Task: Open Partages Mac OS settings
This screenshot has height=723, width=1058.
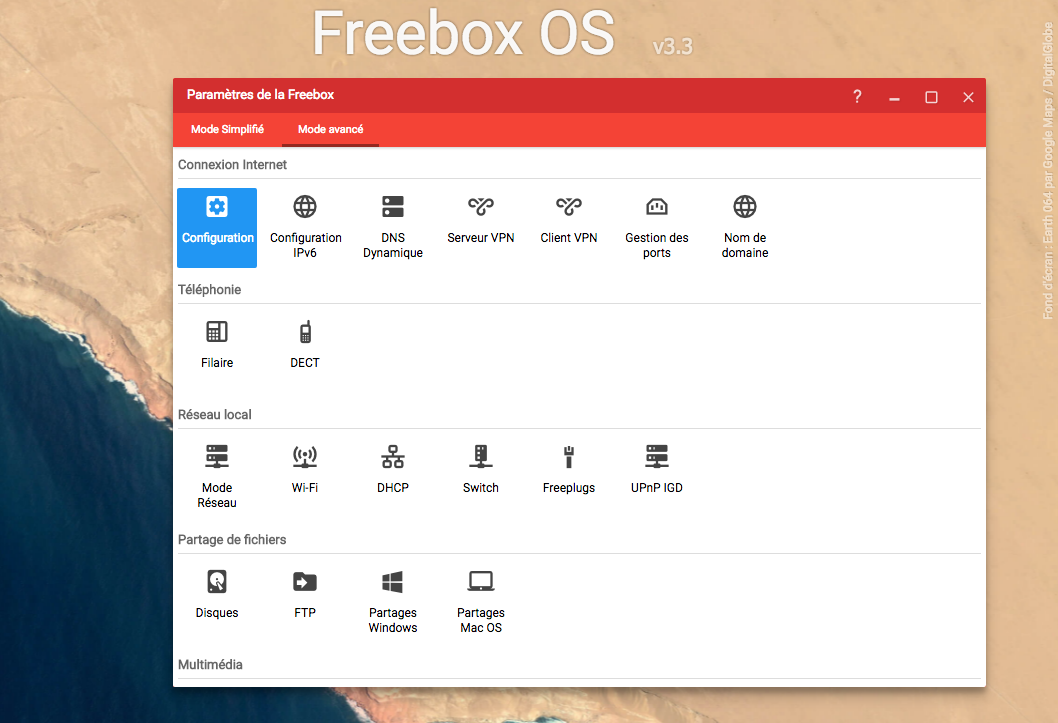Action: pos(481,602)
